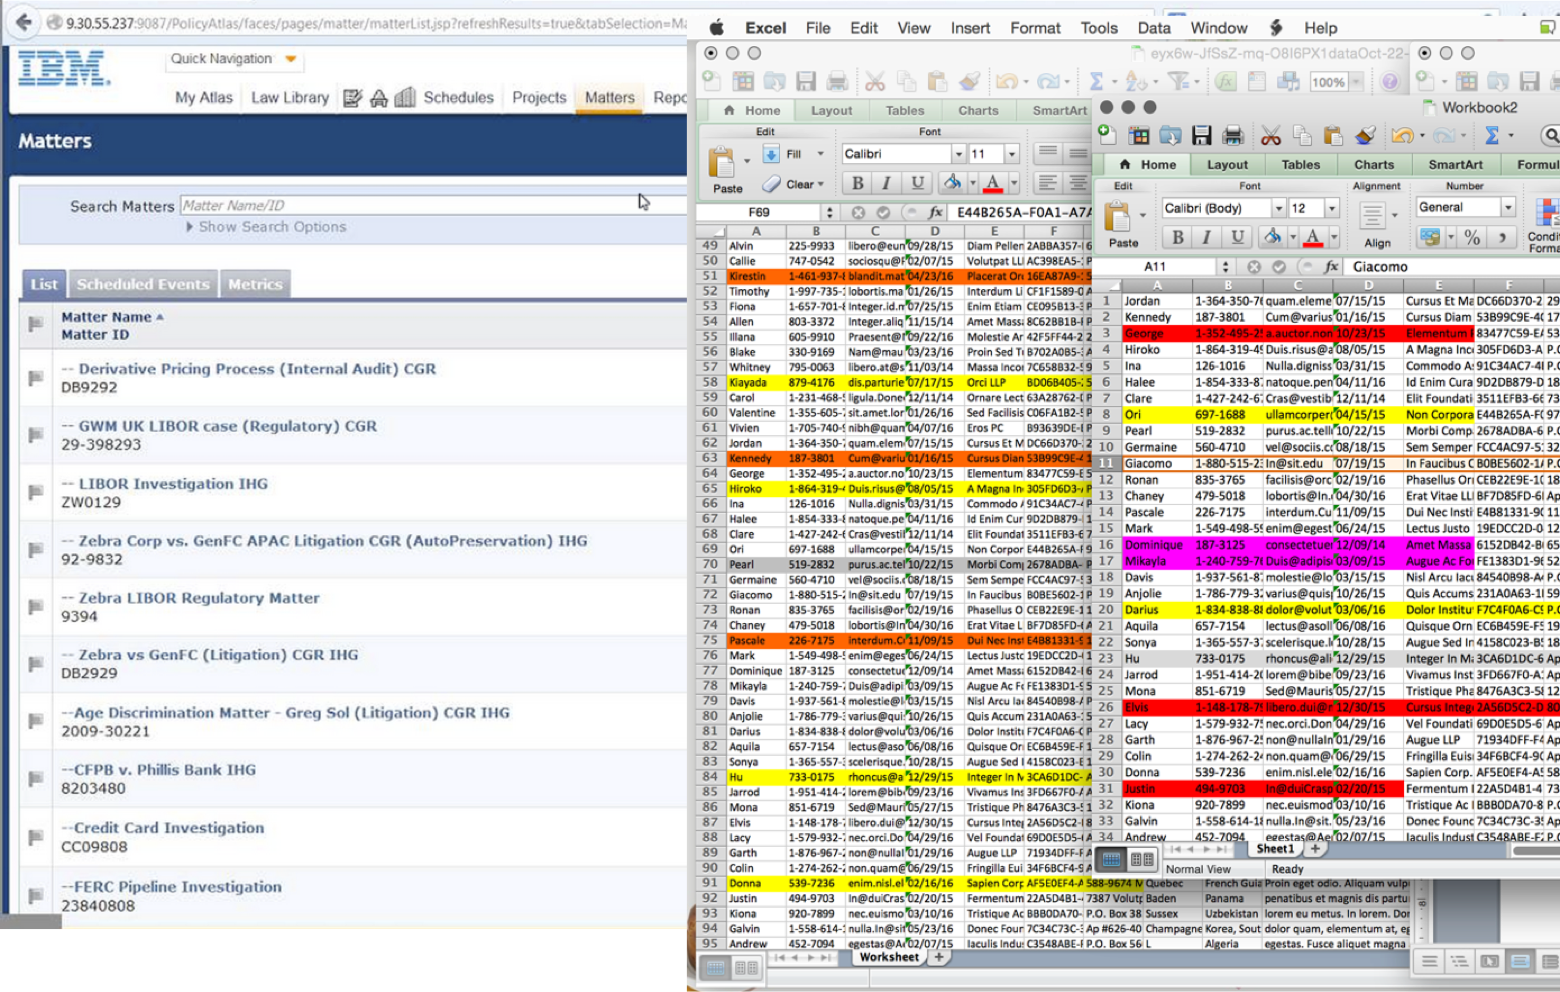The height and width of the screenshot is (992, 1560).
Task: Switch back Excel window to Normal view button
Action: point(716,967)
